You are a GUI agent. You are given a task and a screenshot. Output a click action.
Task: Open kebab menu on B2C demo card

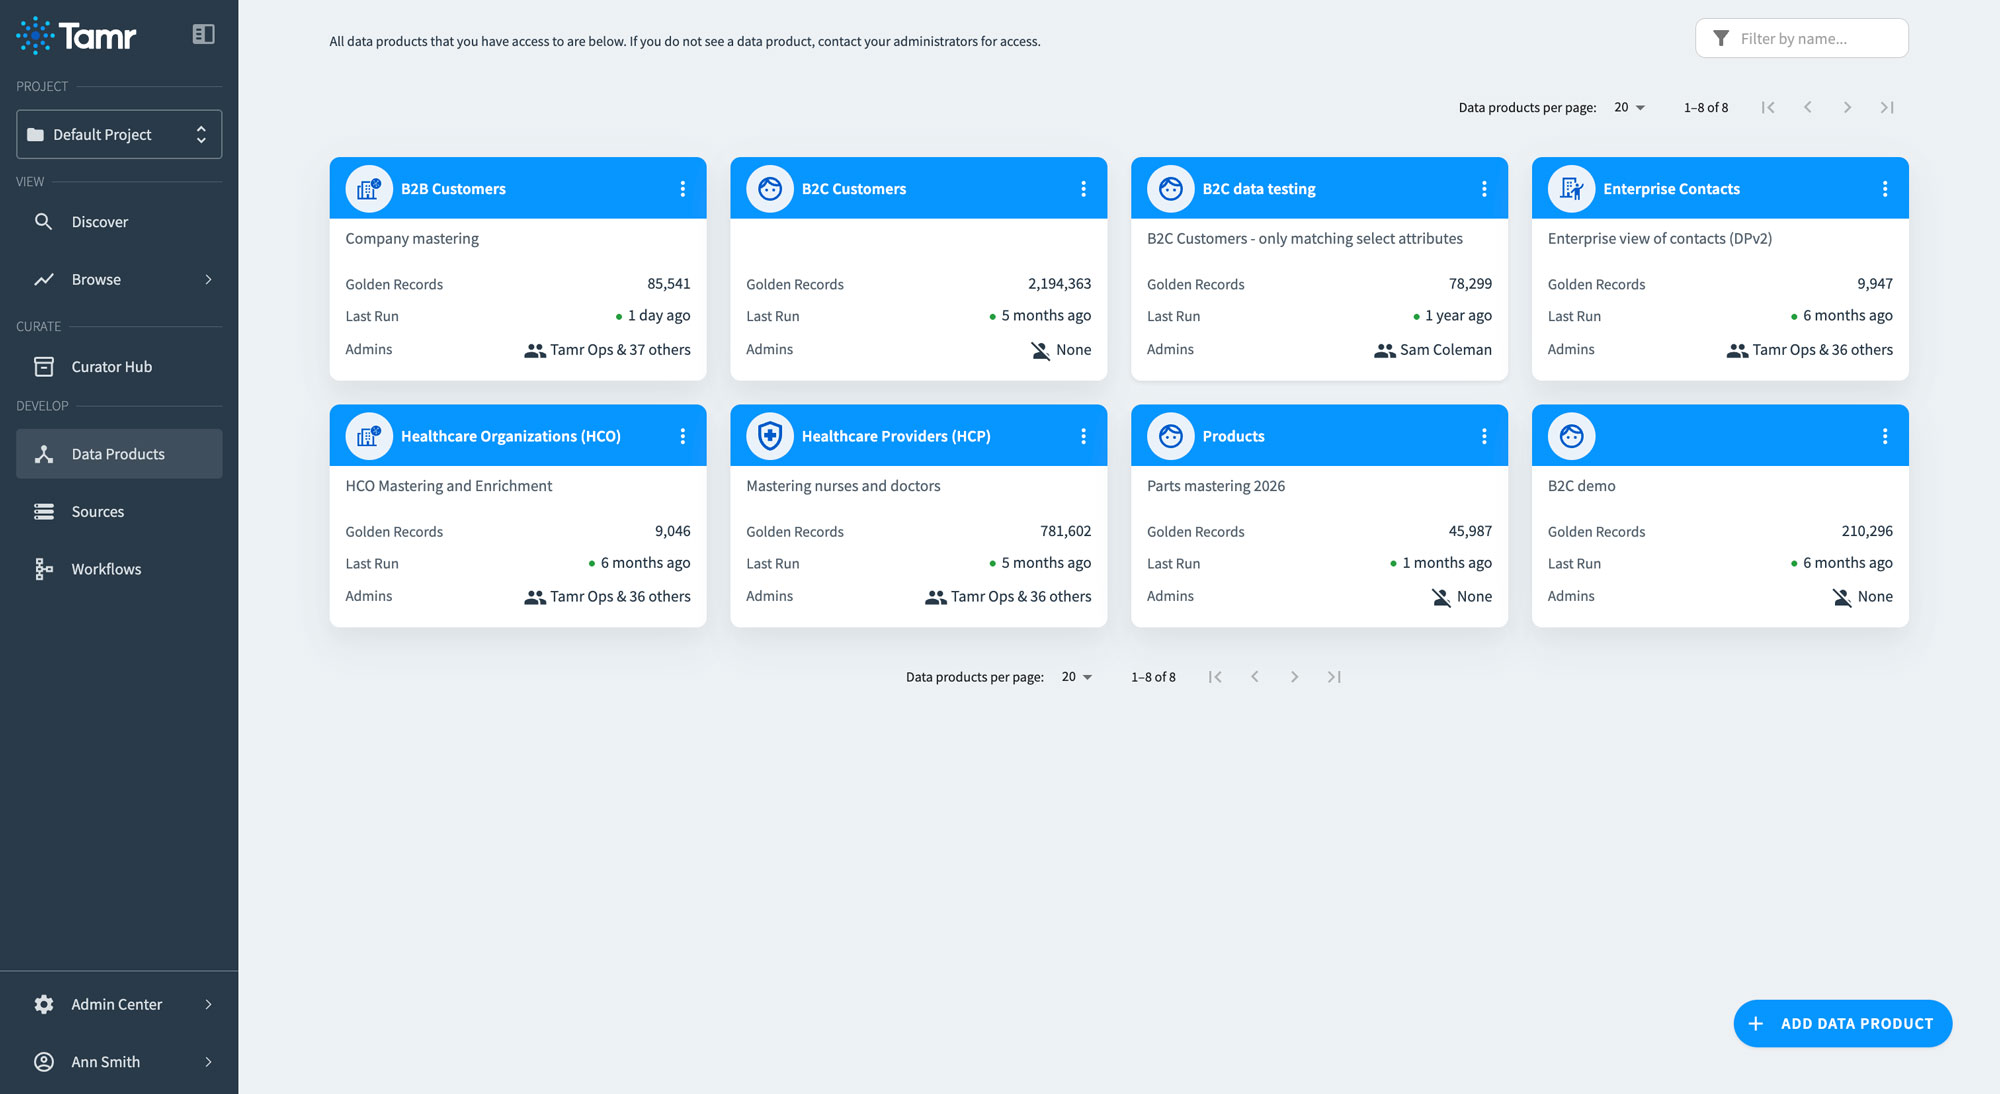click(x=1885, y=436)
